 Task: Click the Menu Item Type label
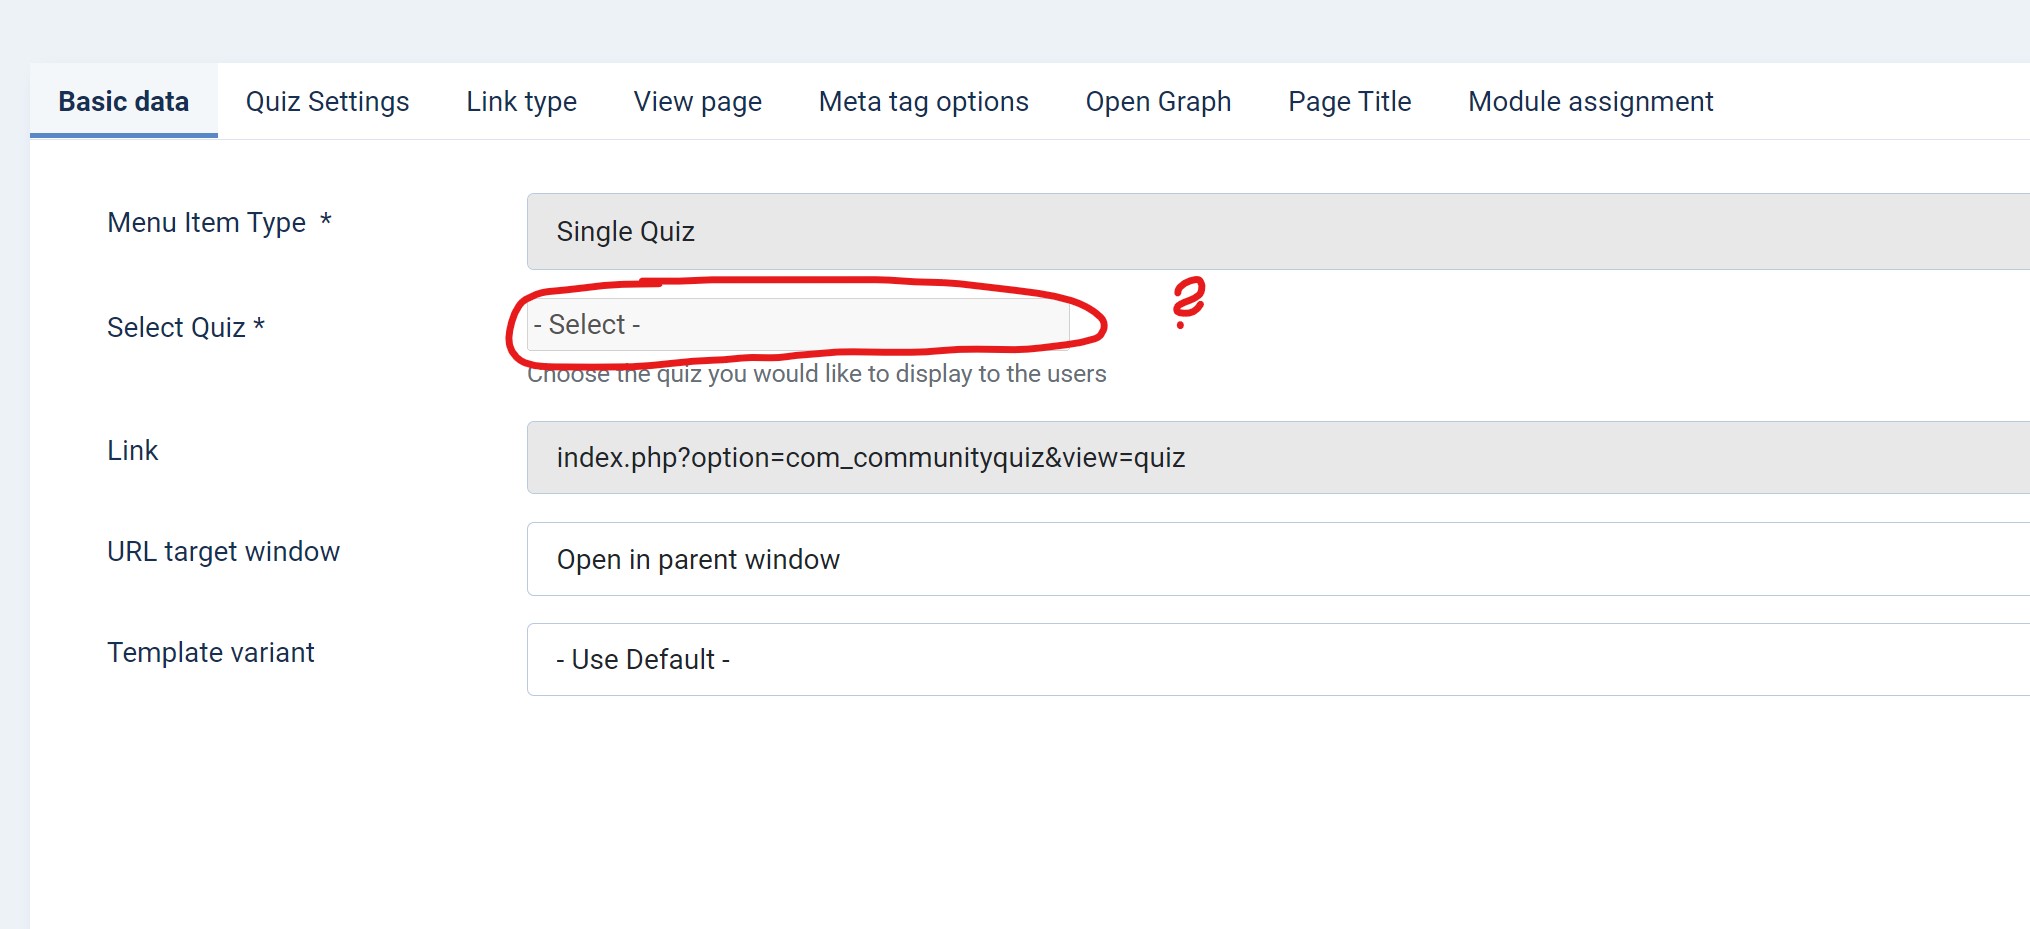coord(206,223)
